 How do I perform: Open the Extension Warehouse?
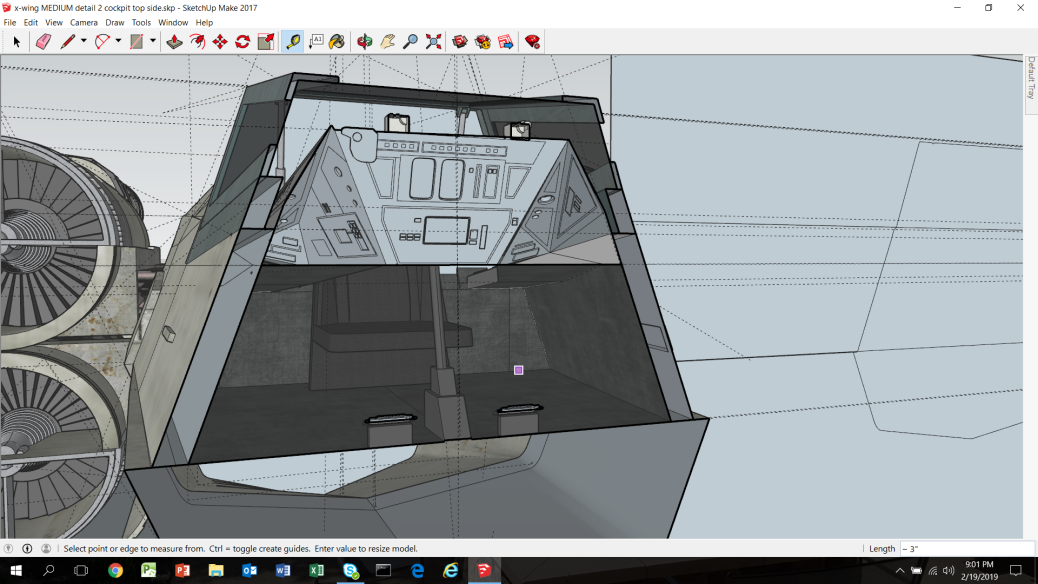tap(483, 42)
